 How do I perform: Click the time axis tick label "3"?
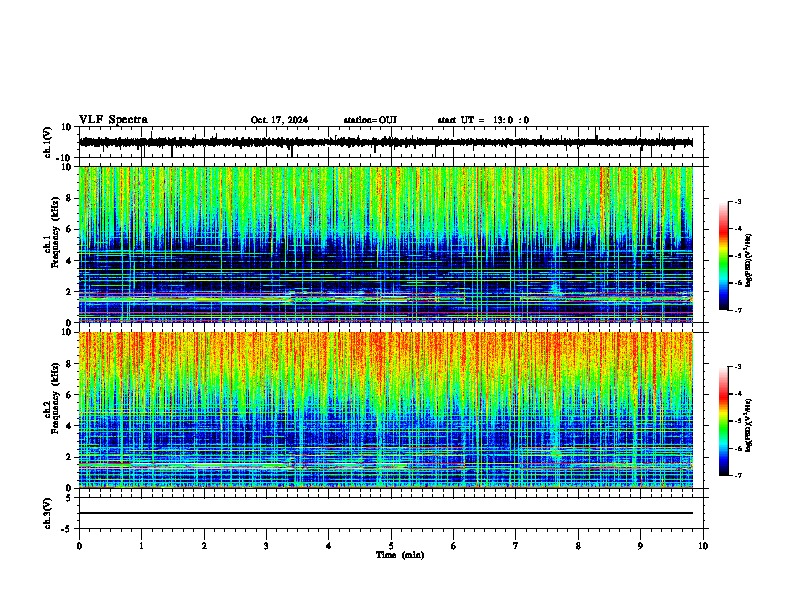(x=266, y=546)
